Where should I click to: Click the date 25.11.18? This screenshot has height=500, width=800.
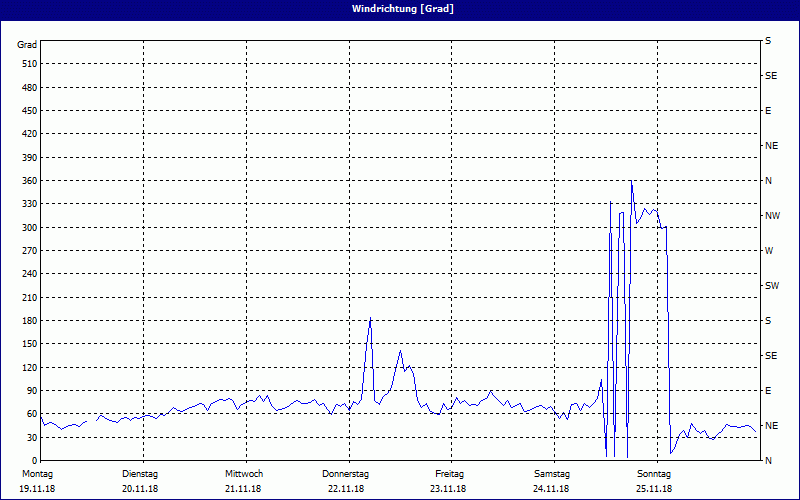click(x=654, y=489)
